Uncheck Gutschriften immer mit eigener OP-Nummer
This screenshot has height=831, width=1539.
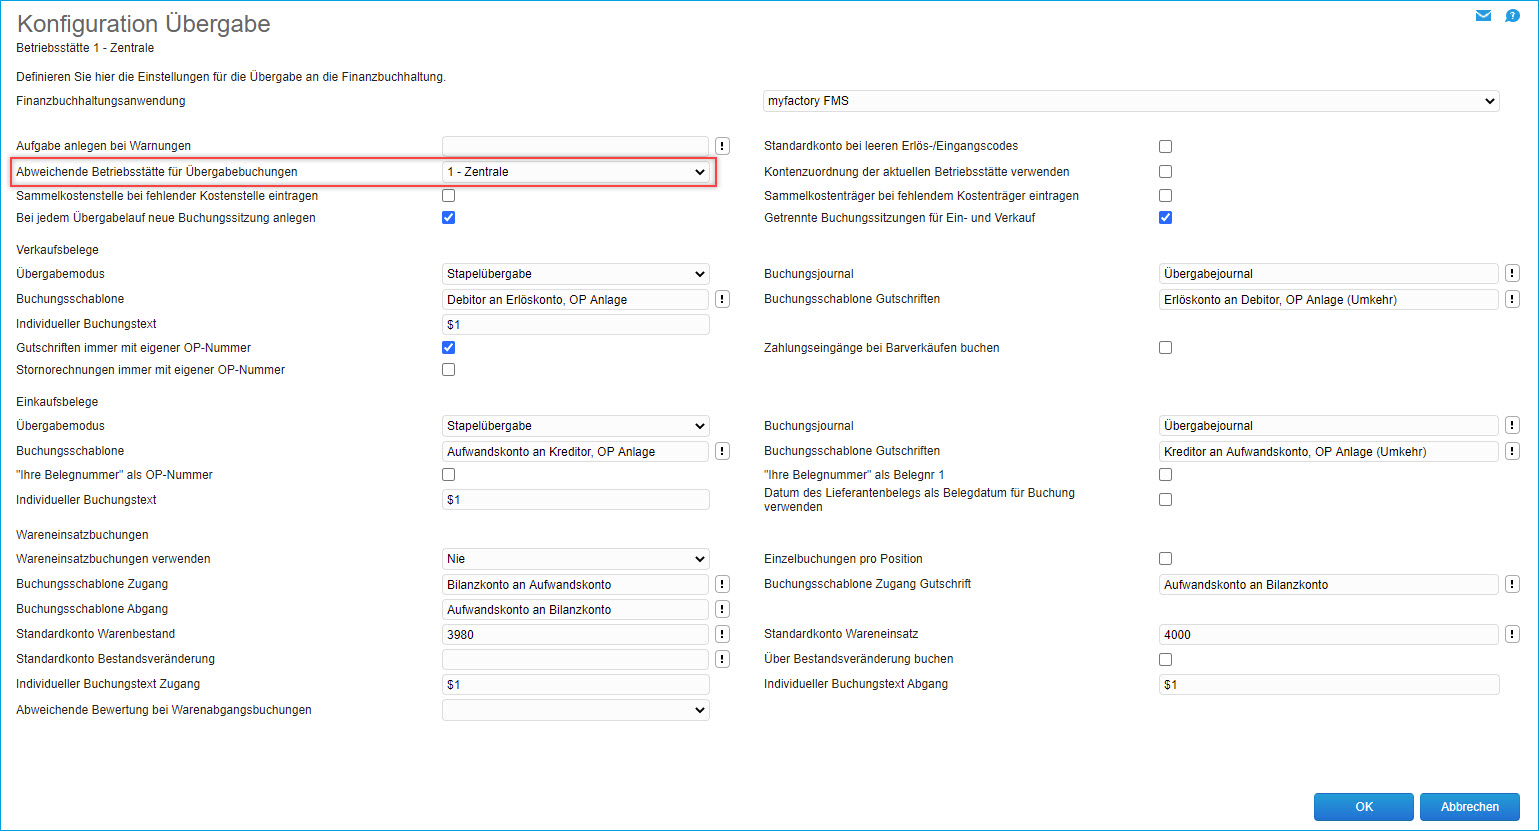click(x=448, y=348)
